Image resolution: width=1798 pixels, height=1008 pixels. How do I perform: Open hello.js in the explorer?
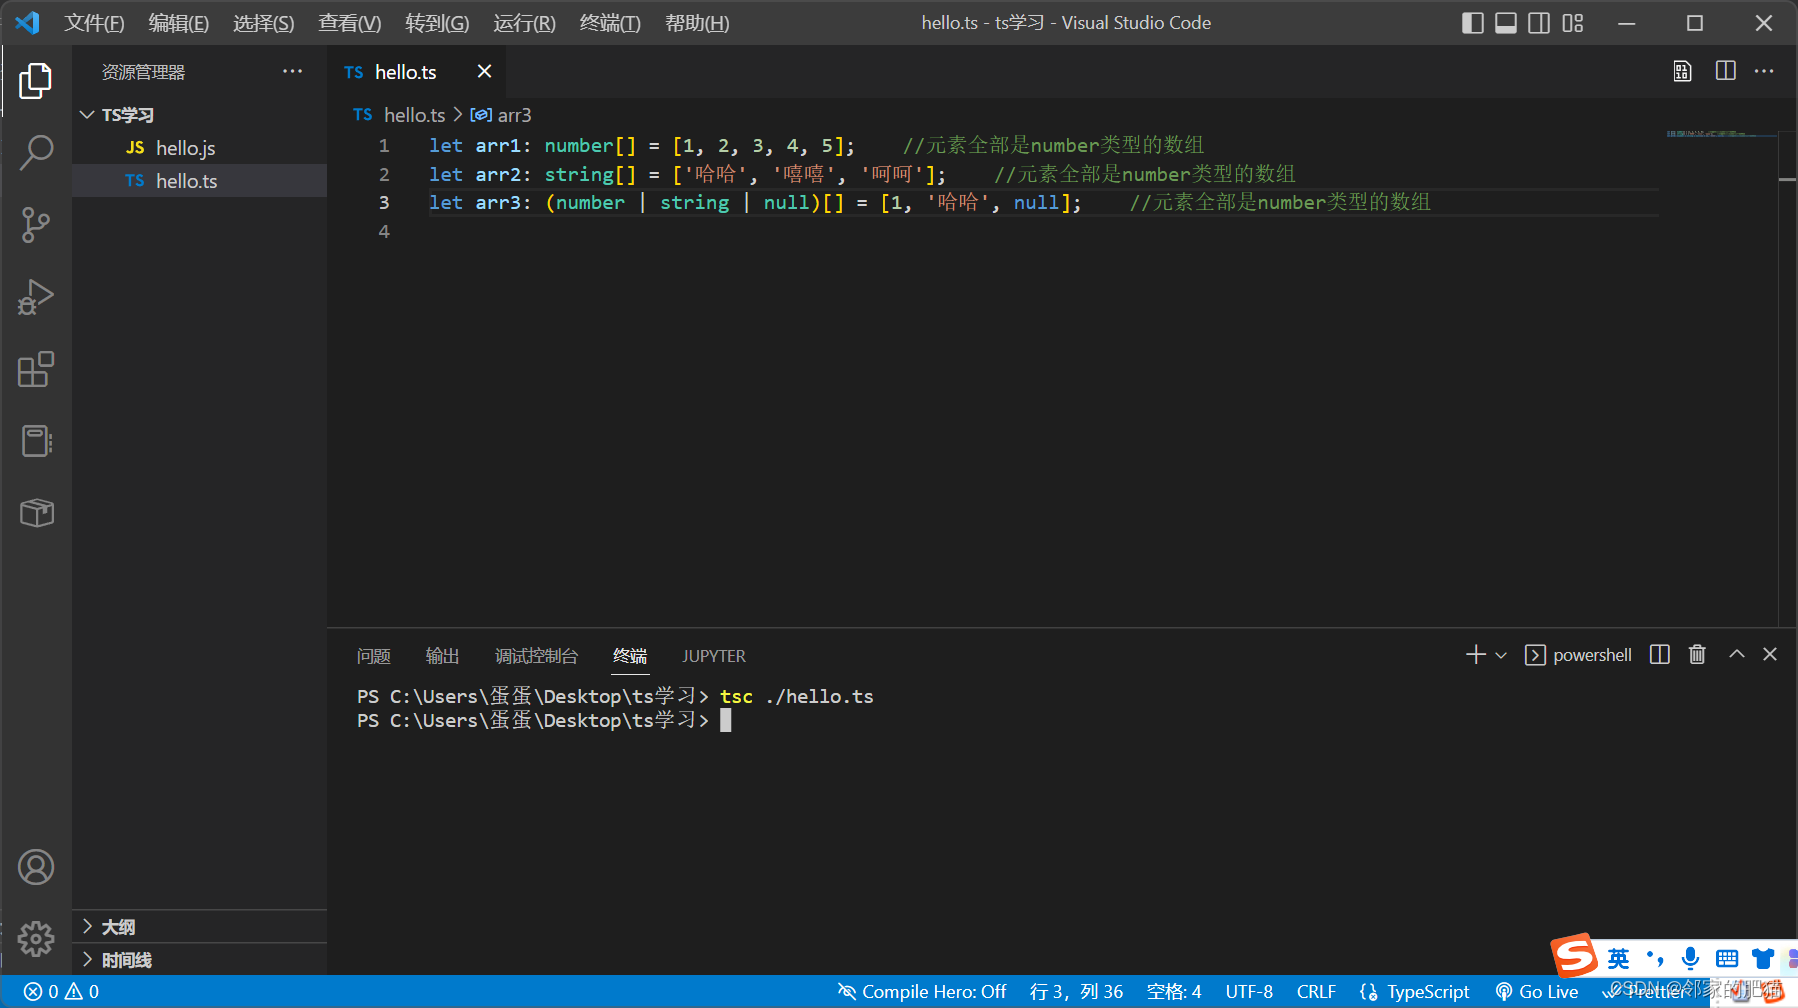(199, 148)
